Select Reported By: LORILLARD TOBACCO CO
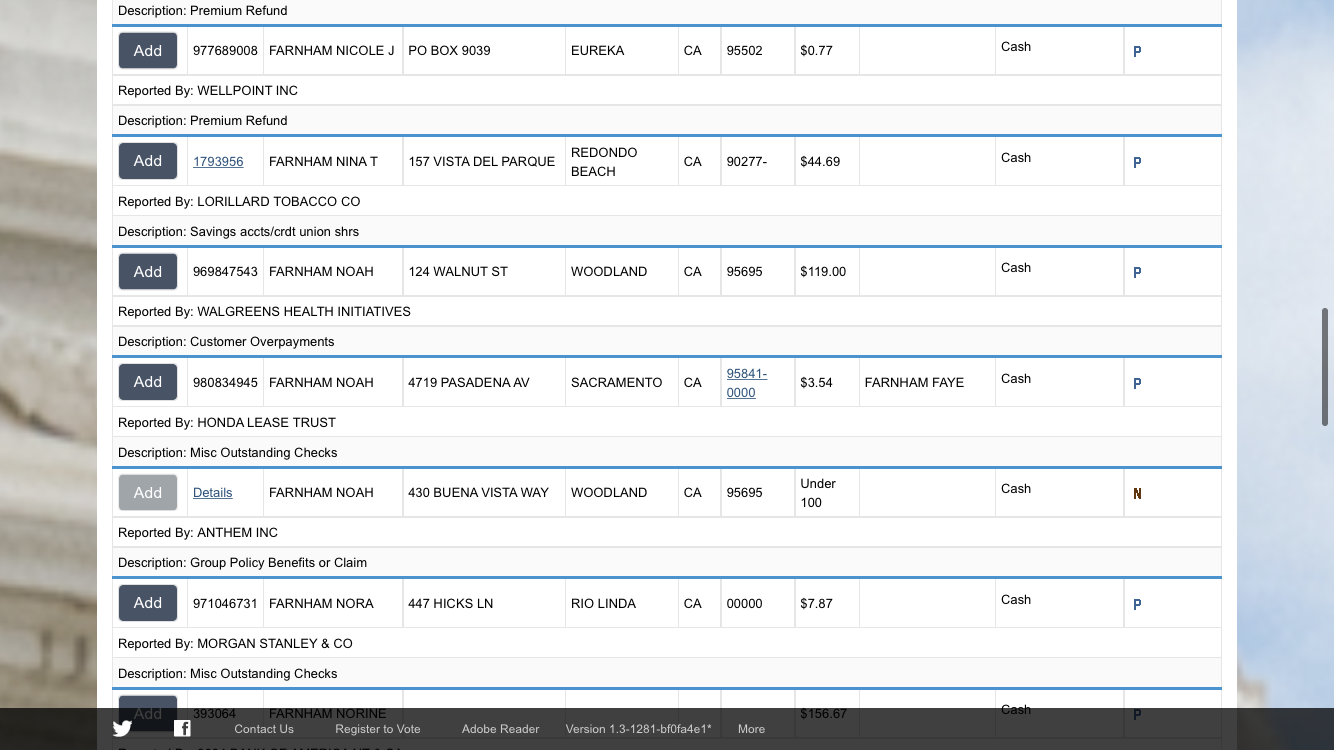This screenshot has height=750, width=1334. (239, 201)
